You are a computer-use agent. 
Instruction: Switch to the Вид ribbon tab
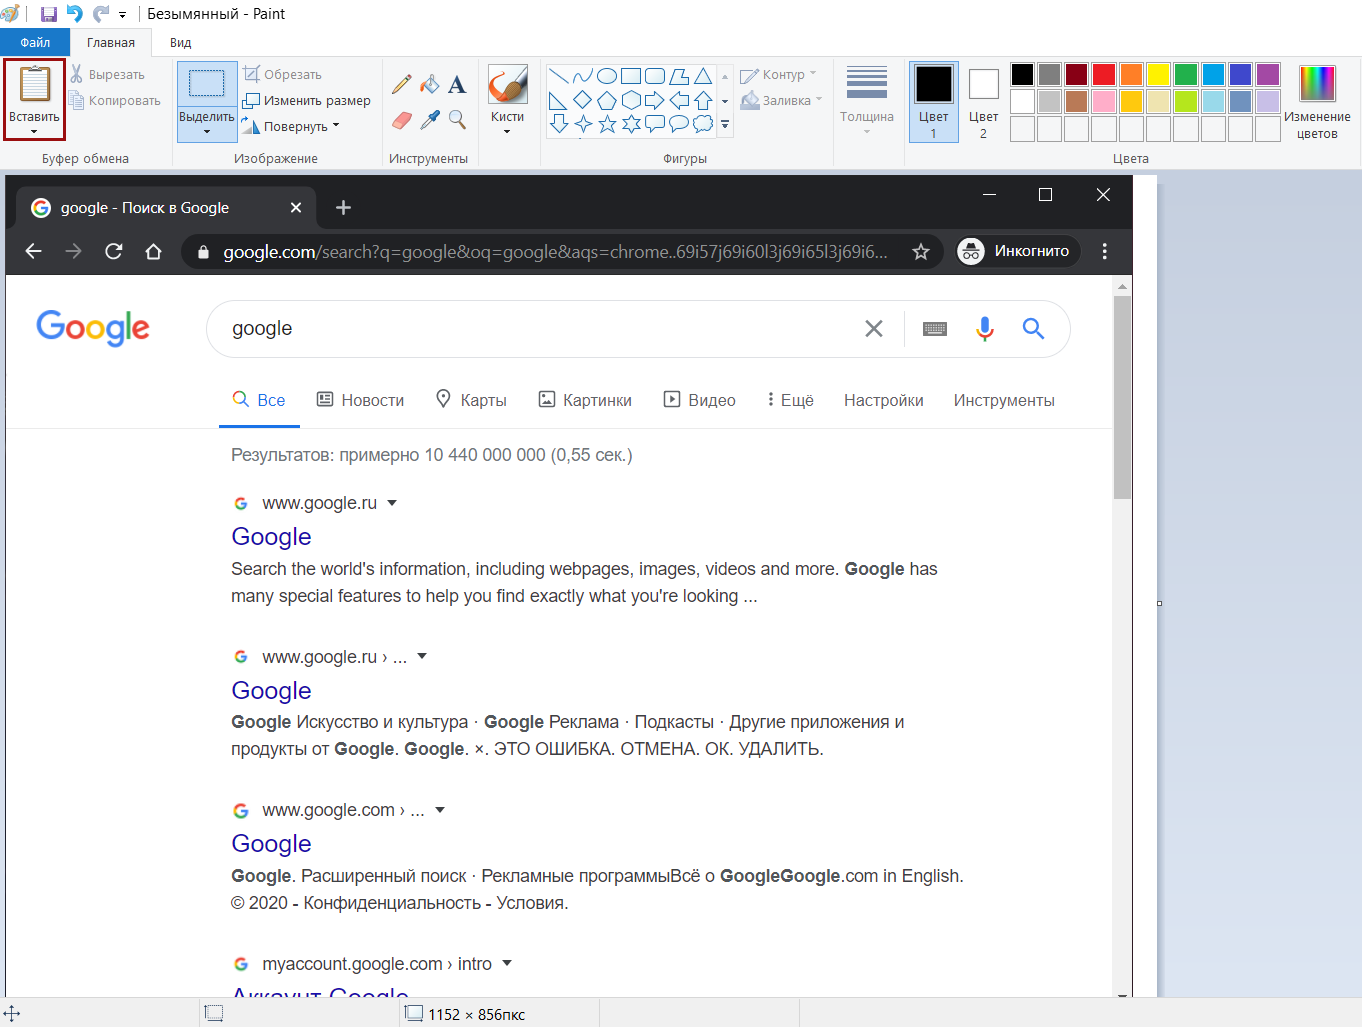[x=180, y=42]
